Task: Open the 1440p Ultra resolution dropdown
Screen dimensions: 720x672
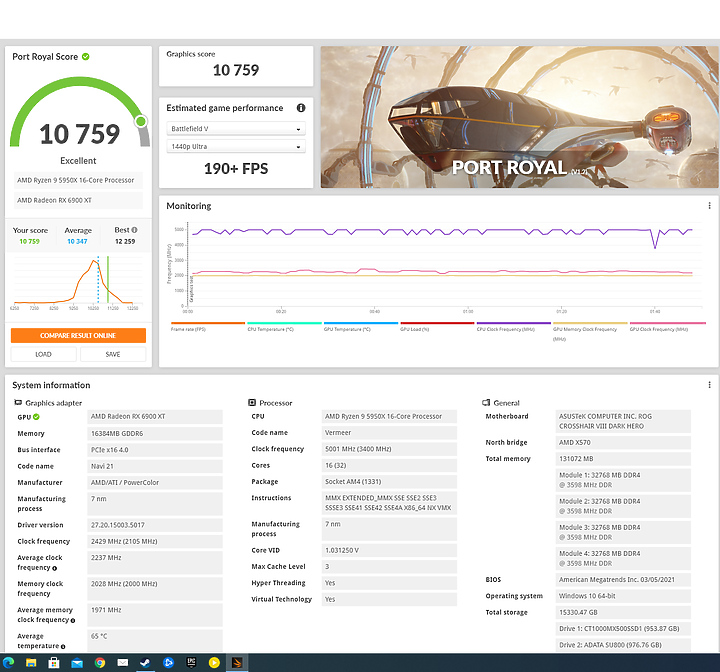Action: tap(236, 147)
